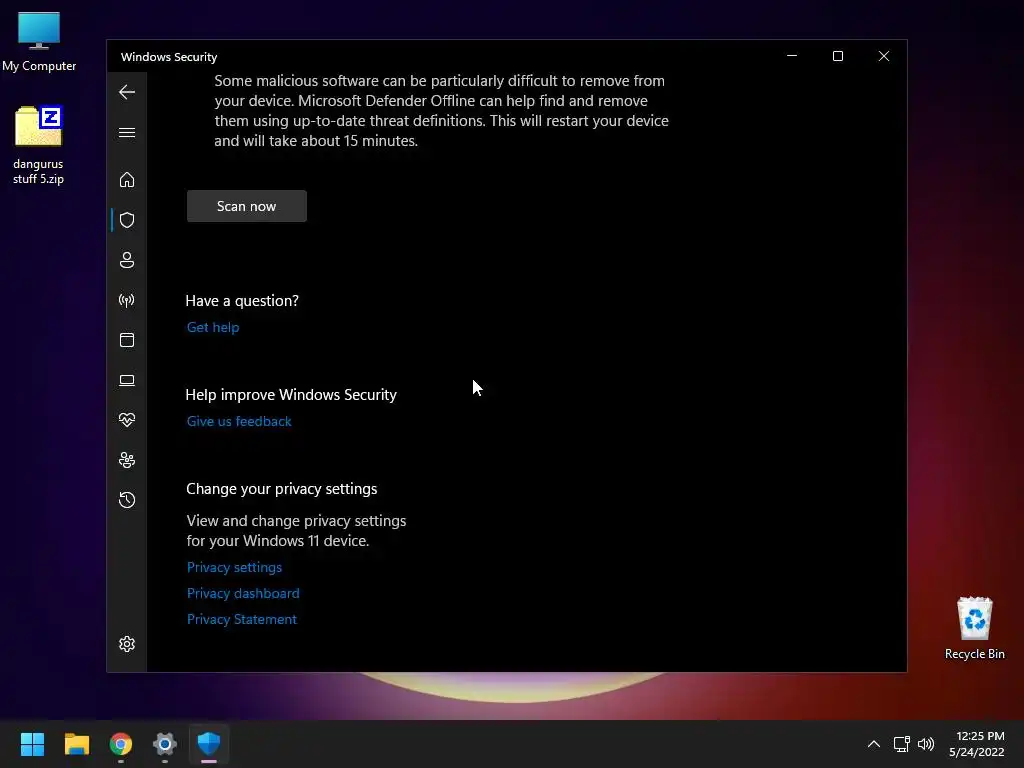
Task: Open Settings app from the taskbar
Action: [x=165, y=744]
